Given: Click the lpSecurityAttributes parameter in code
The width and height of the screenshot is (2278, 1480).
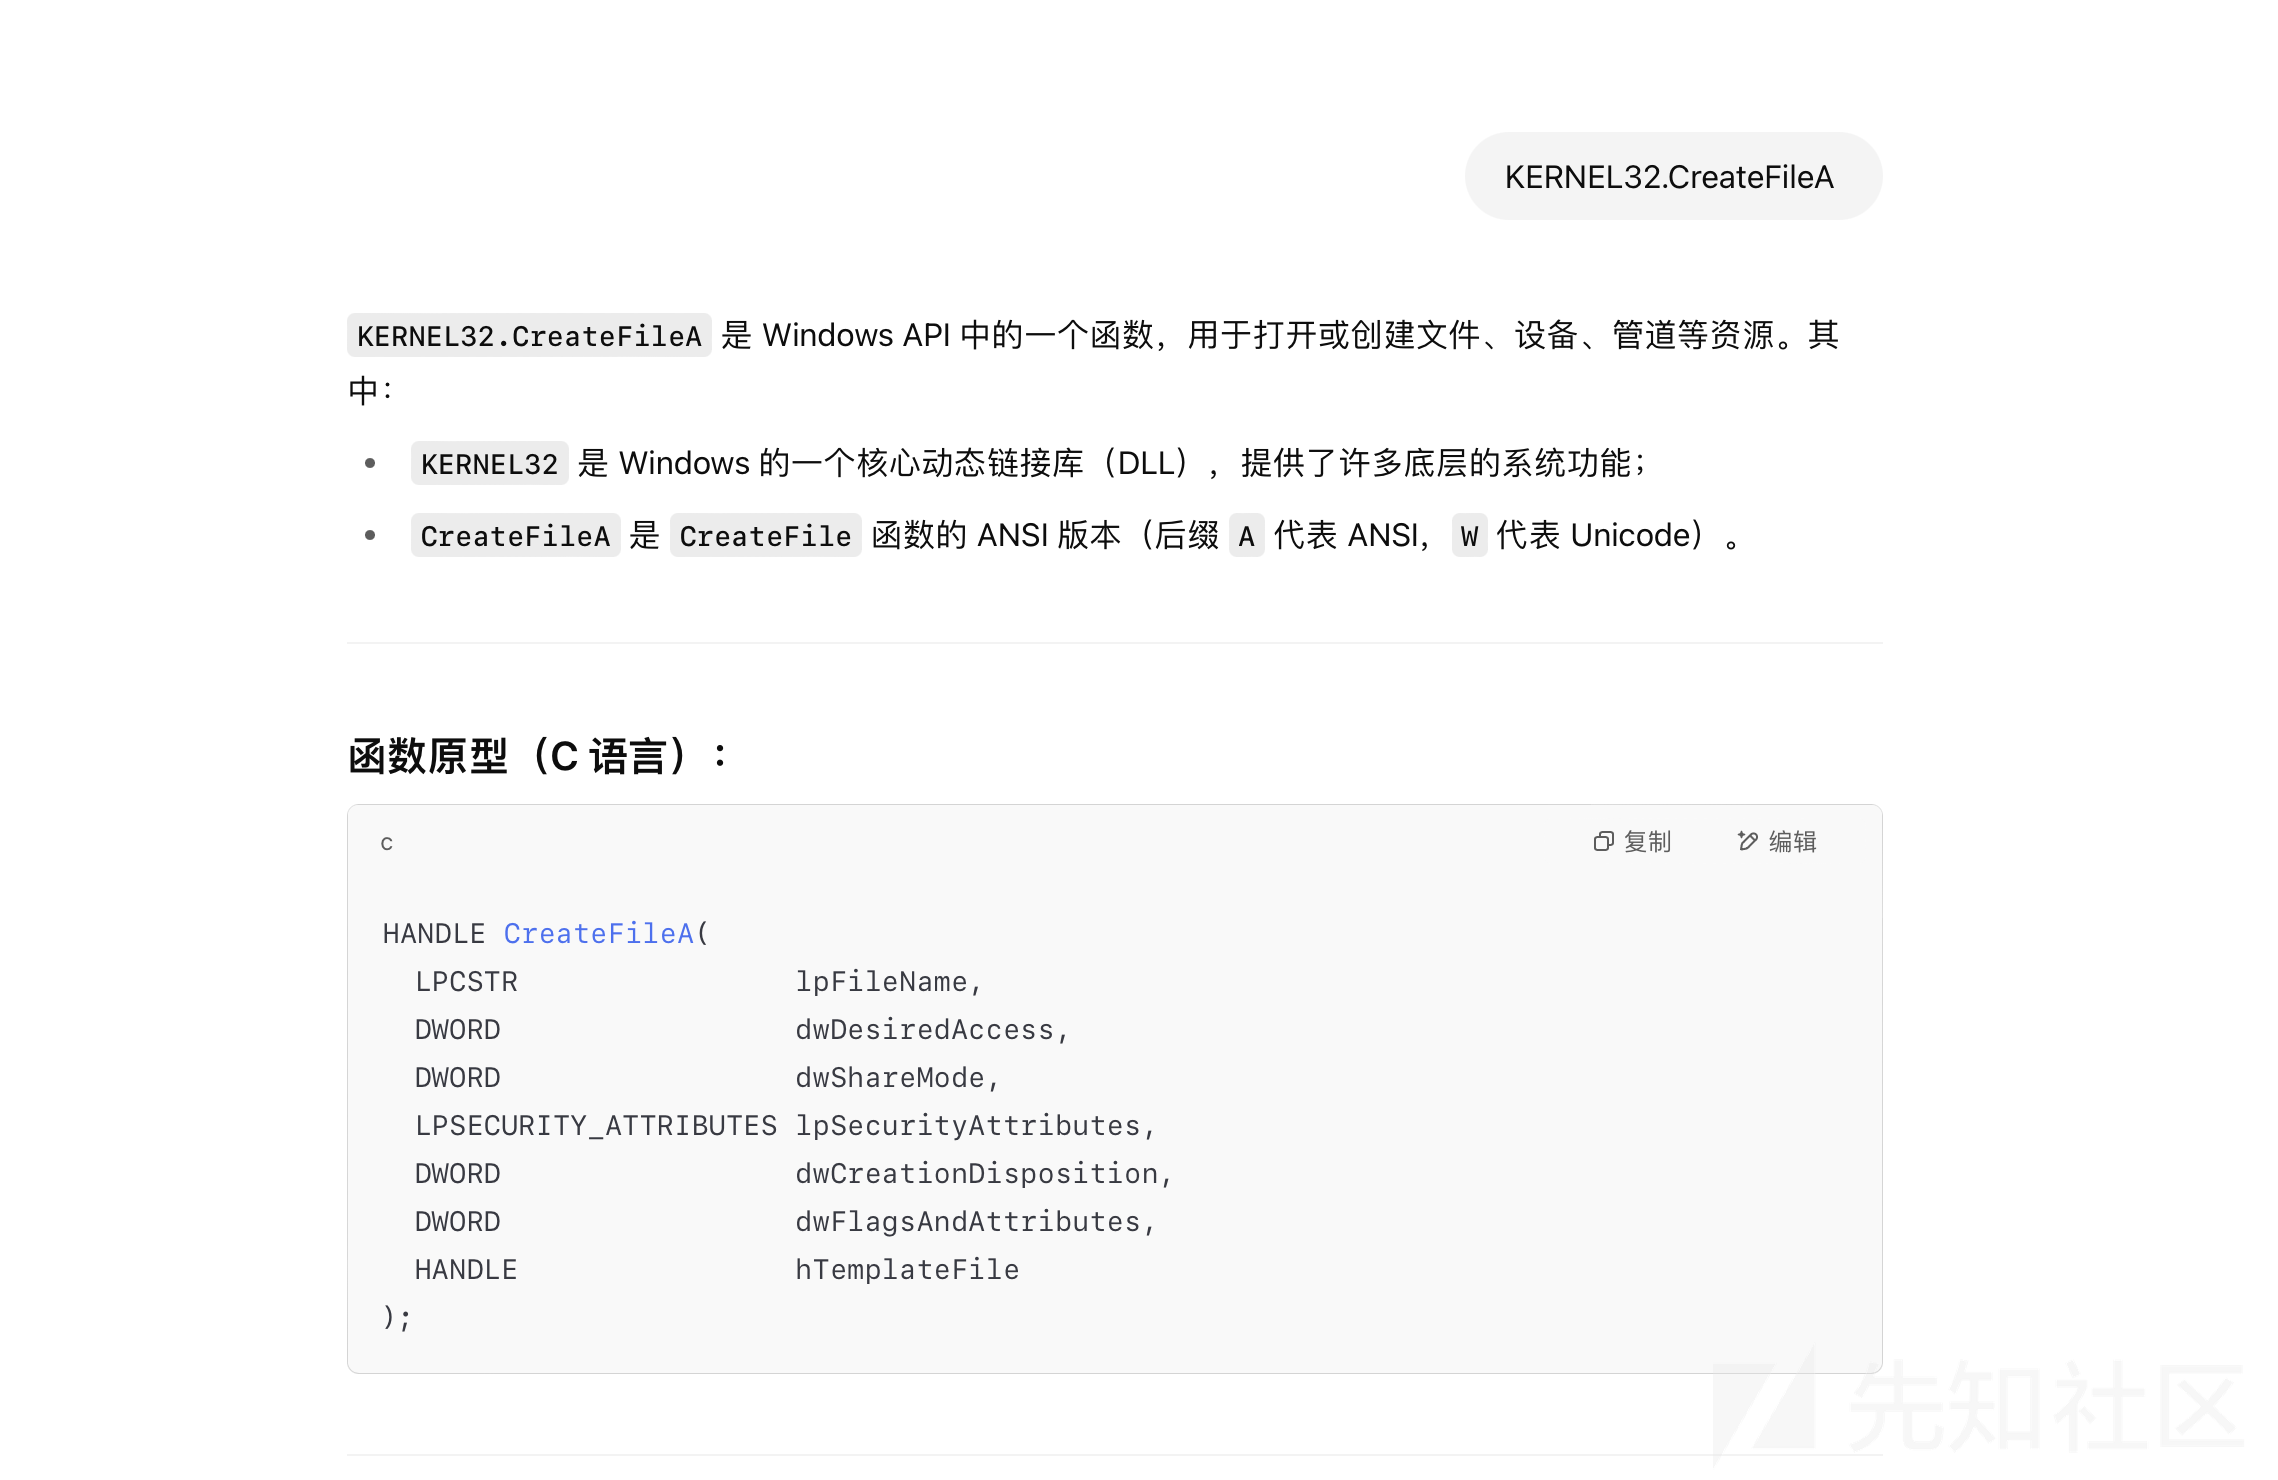Looking at the screenshot, I should [x=968, y=1125].
